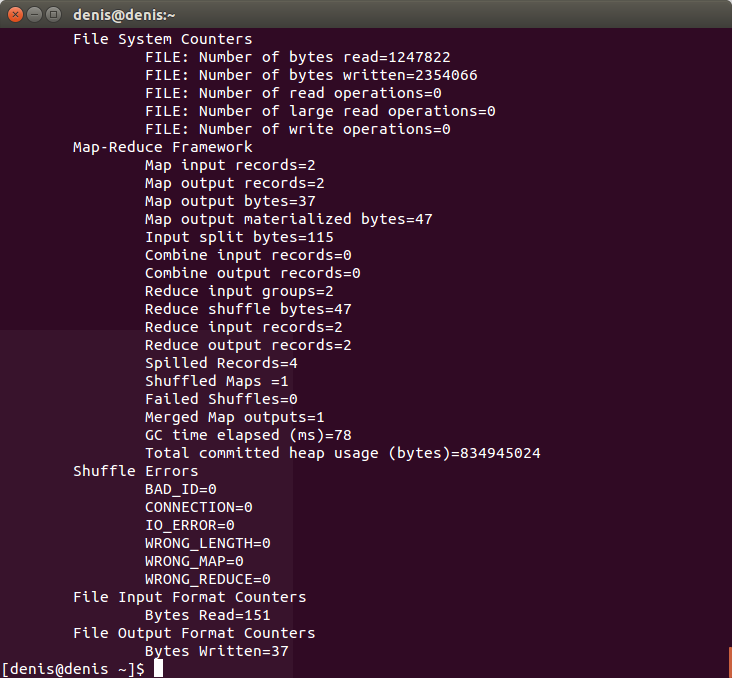Click the 'GC time elapsed (ms)=78' line
The width and height of the screenshot is (732, 678).
pyautogui.click(x=248, y=435)
